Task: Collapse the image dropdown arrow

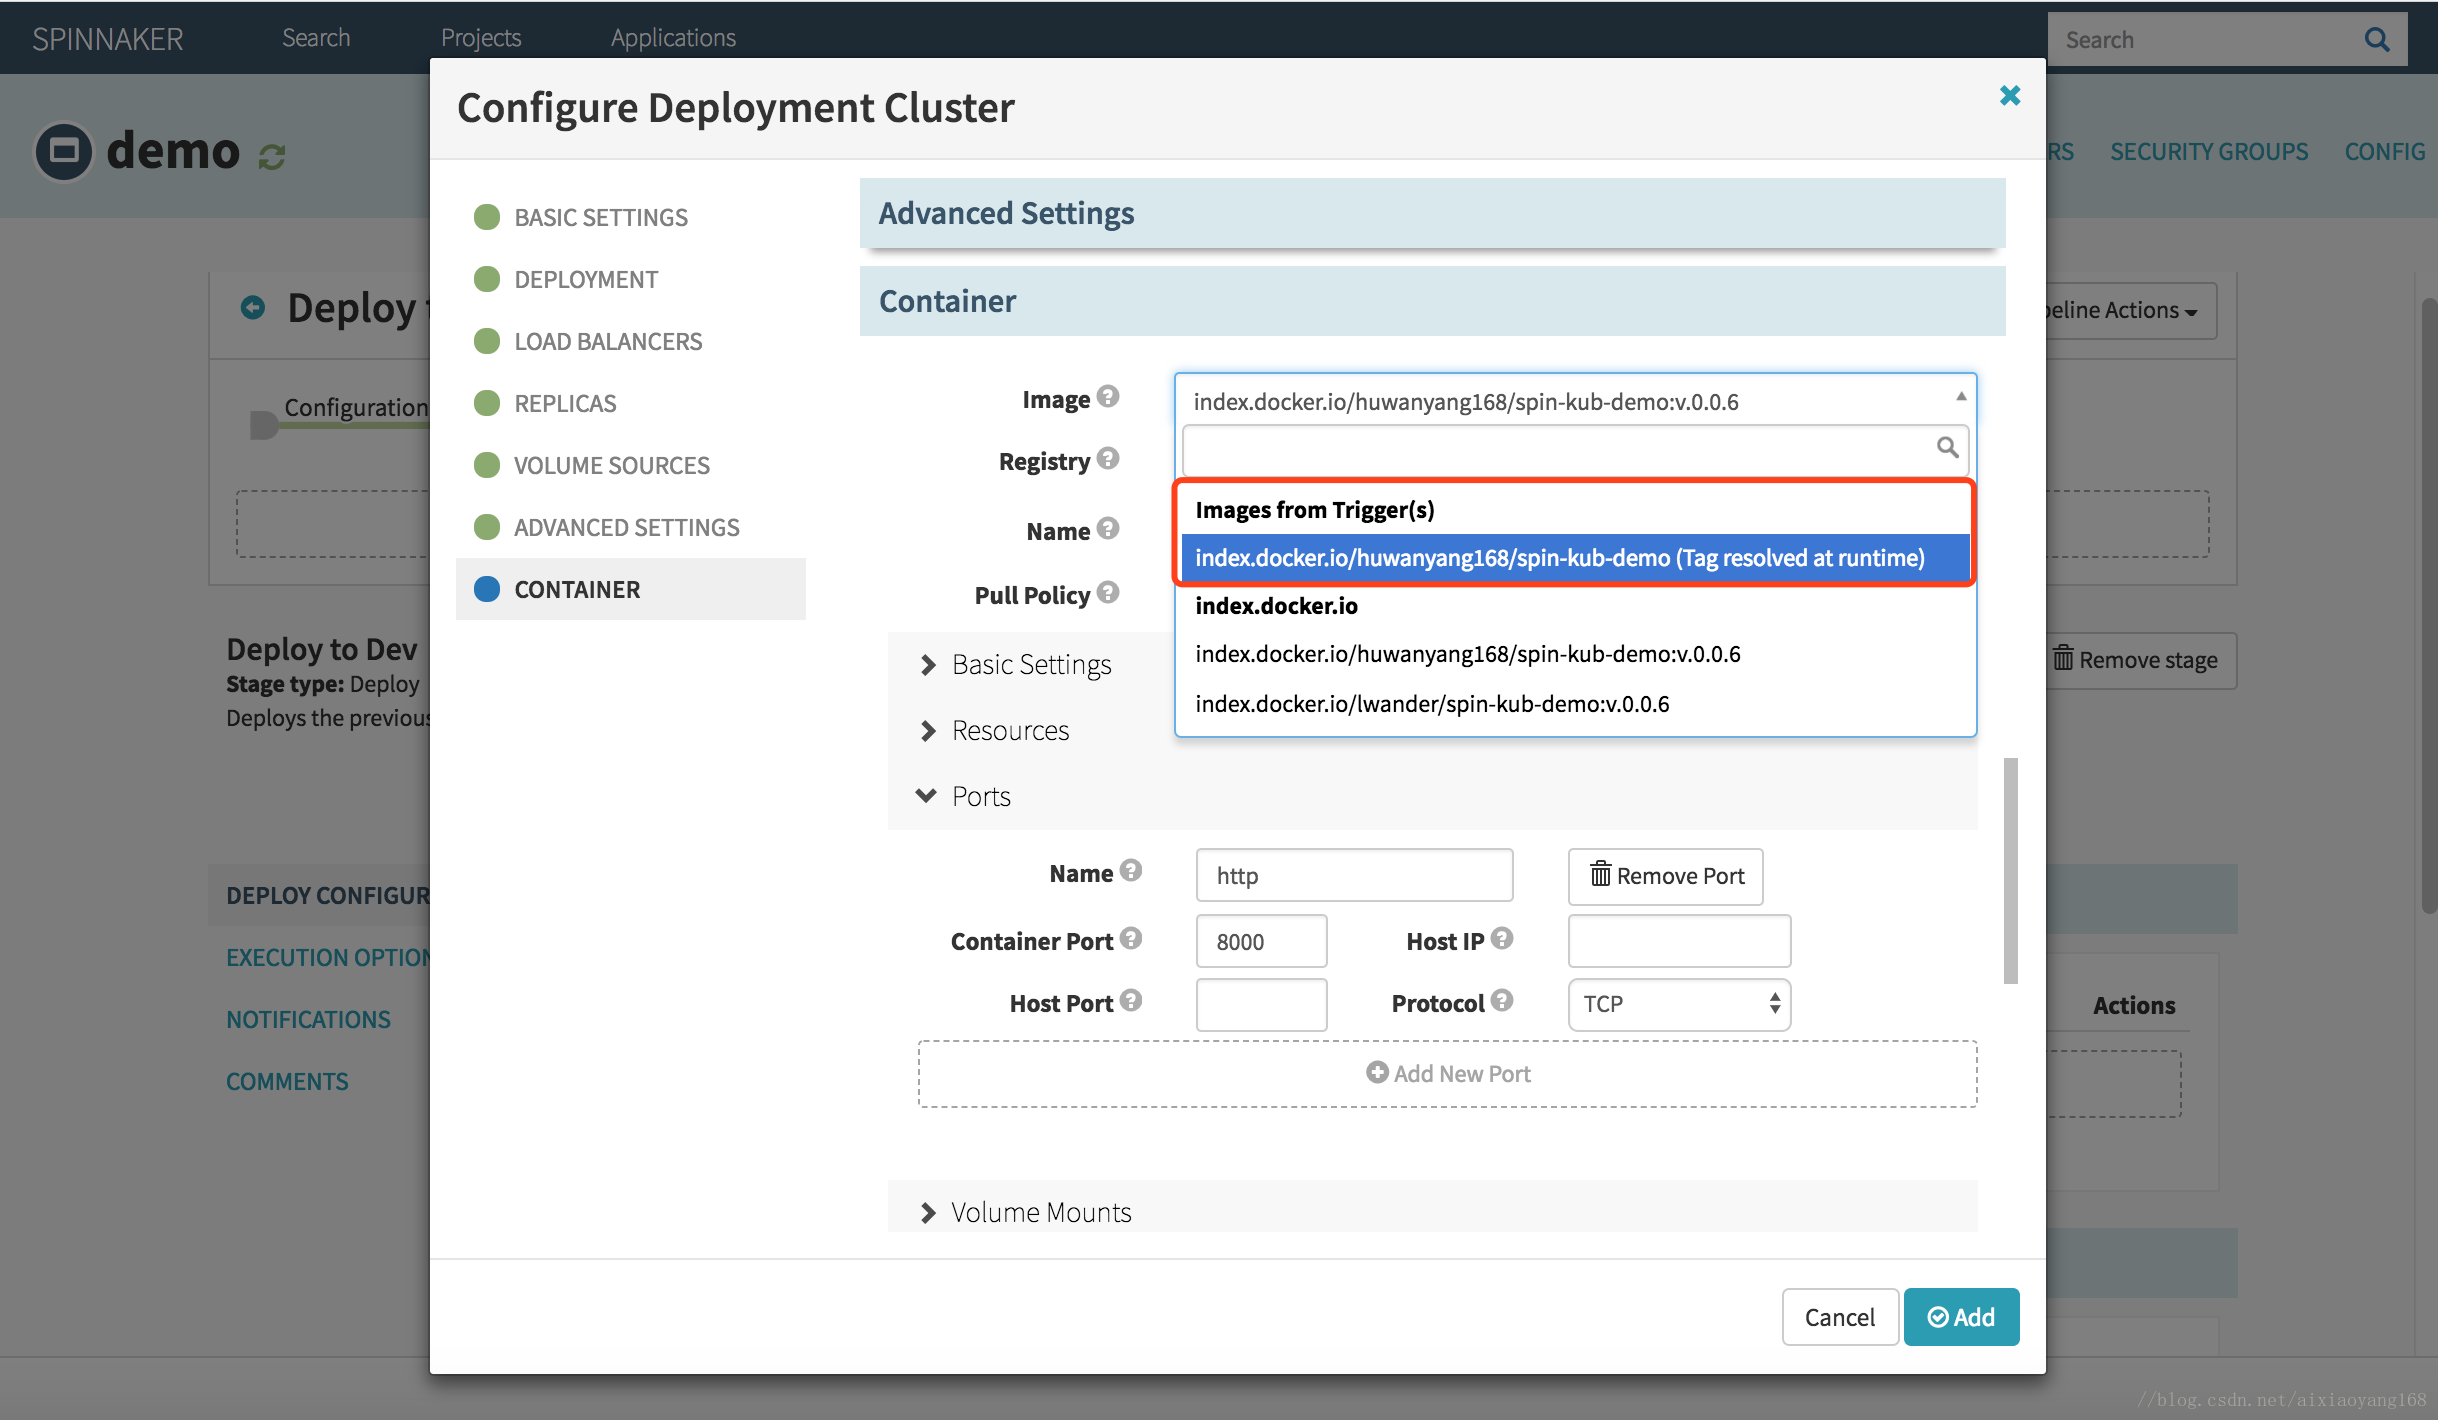Action: tap(1961, 397)
